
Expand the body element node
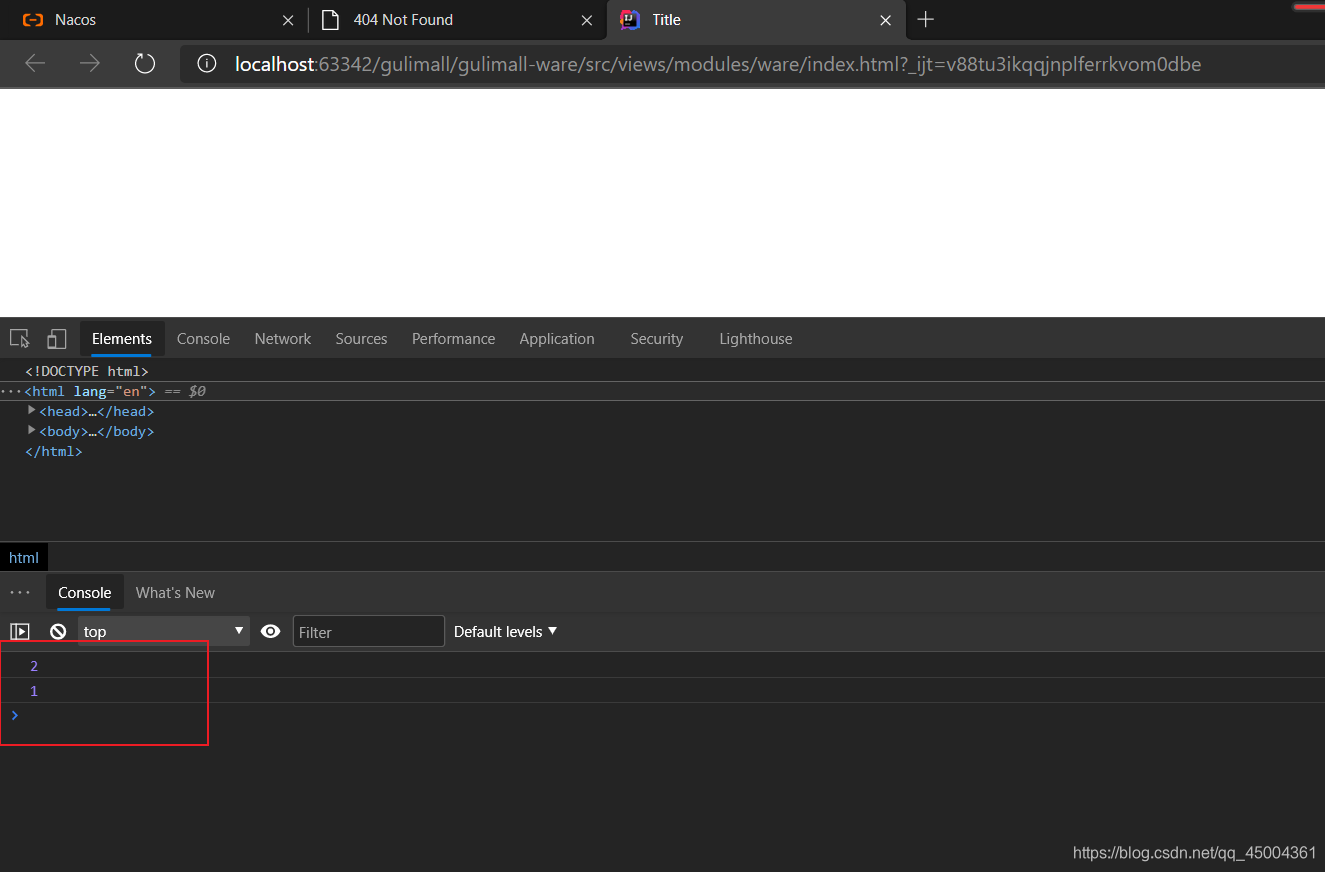(32, 430)
